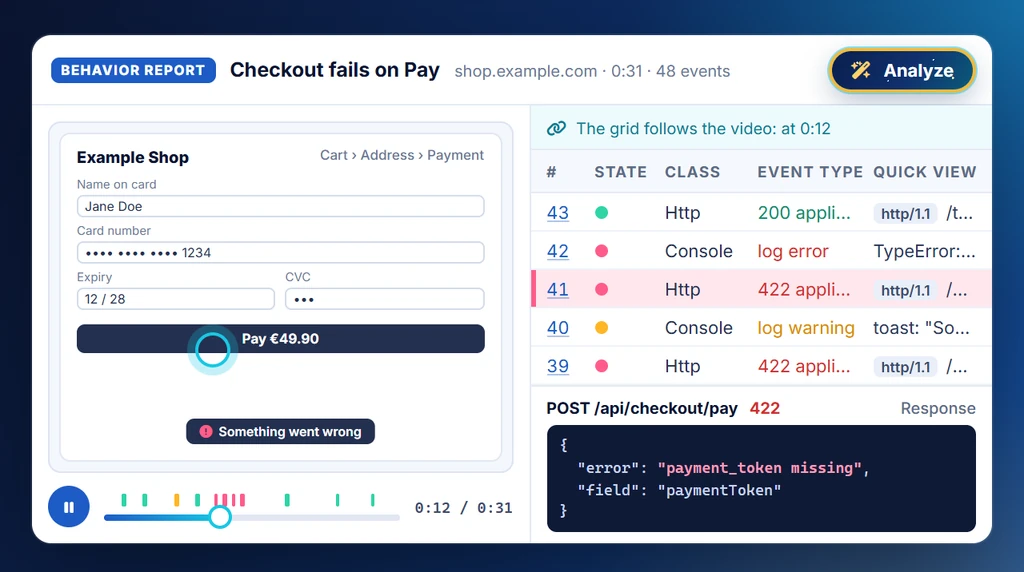
Task: Click the http/1.1 tag in row 41
Action: 905,291
